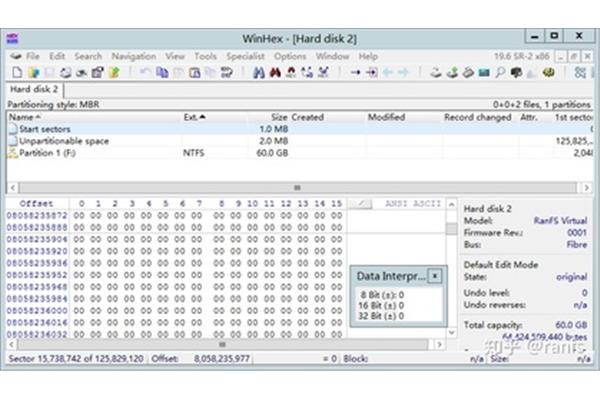
Task: Select the Partition 1 (F:) entry
Action: [x=300, y=153]
